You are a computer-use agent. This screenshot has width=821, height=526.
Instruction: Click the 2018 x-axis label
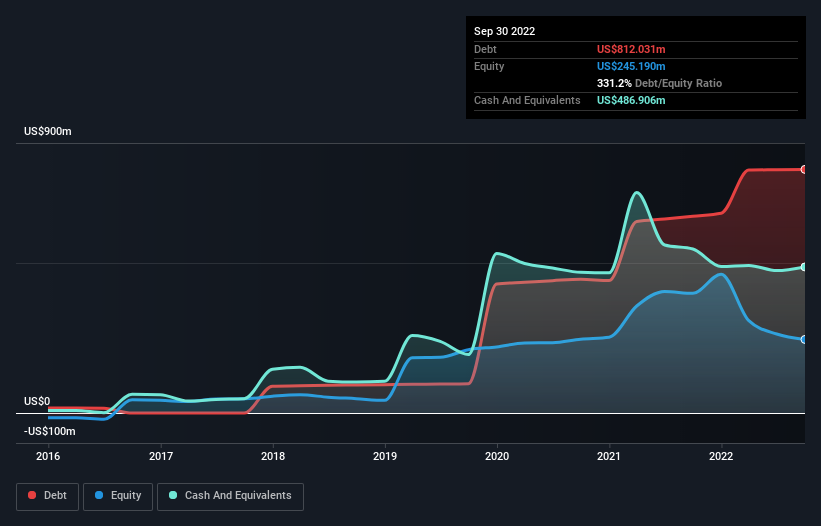point(273,456)
